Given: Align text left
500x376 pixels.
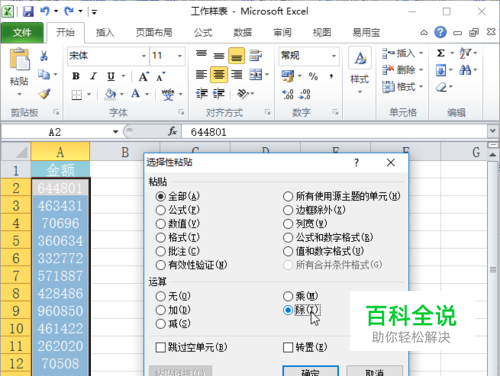Looking at the screenshot, I should coord(201,74).
